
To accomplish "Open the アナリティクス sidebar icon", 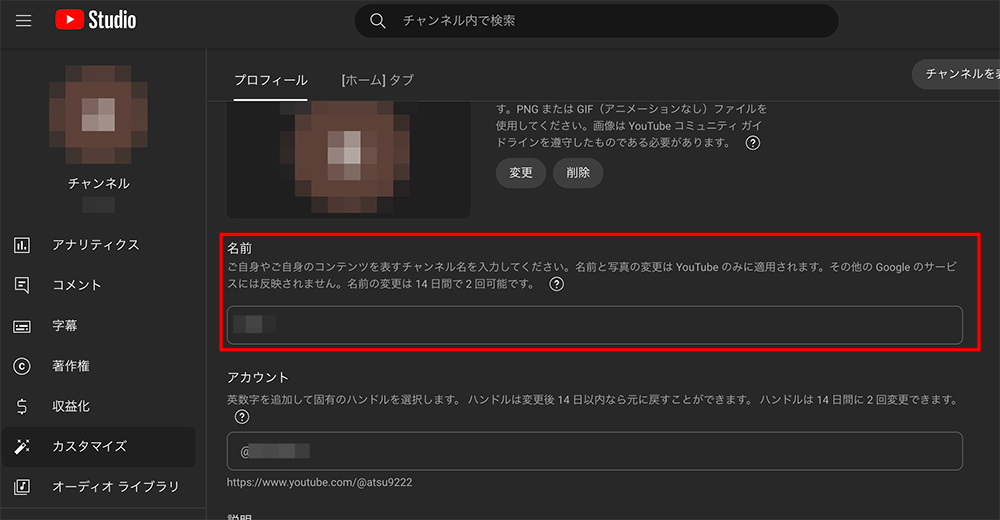I will tap(22, 245).
